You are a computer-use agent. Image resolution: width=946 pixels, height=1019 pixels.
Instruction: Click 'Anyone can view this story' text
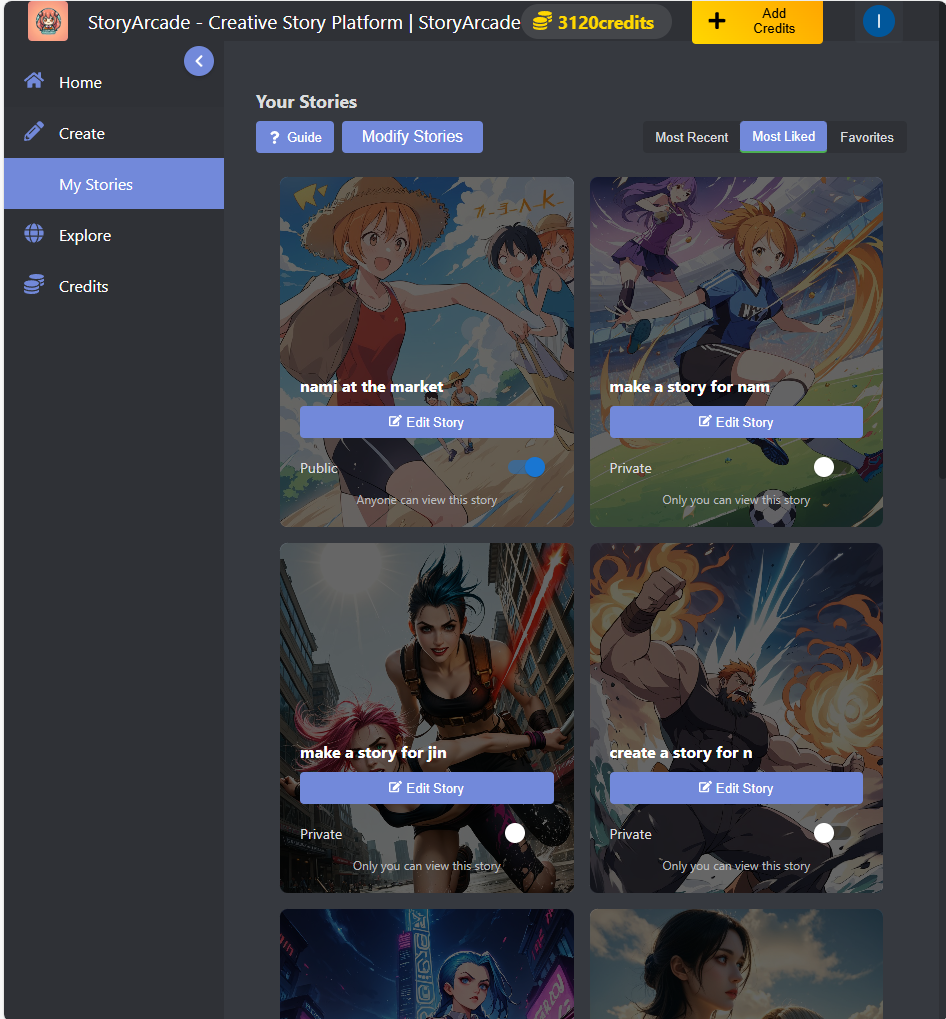[427, 500]
